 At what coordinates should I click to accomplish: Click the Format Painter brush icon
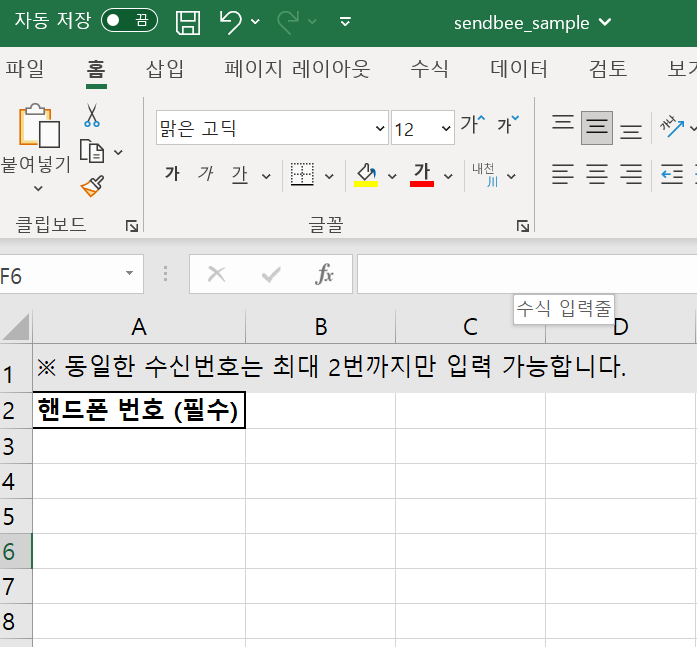[x=92, y=186]
